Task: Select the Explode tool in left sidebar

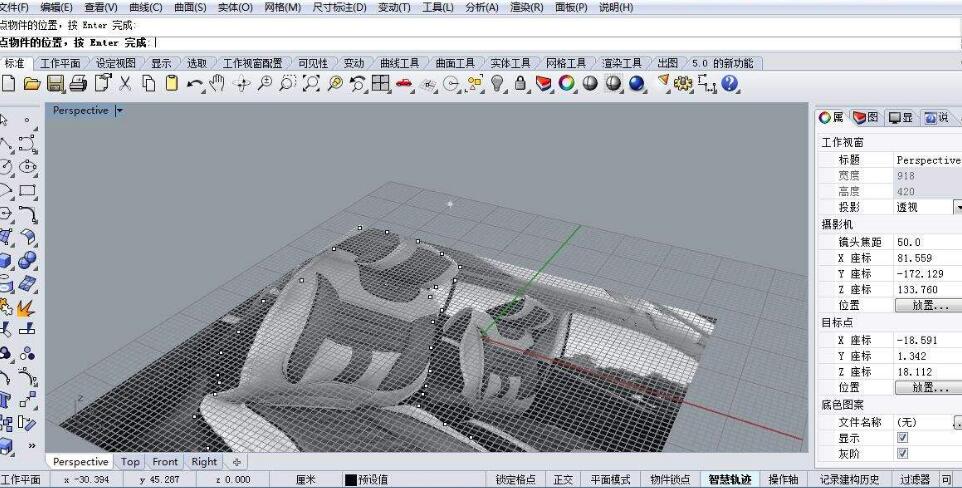Action: tap(26, 308)
